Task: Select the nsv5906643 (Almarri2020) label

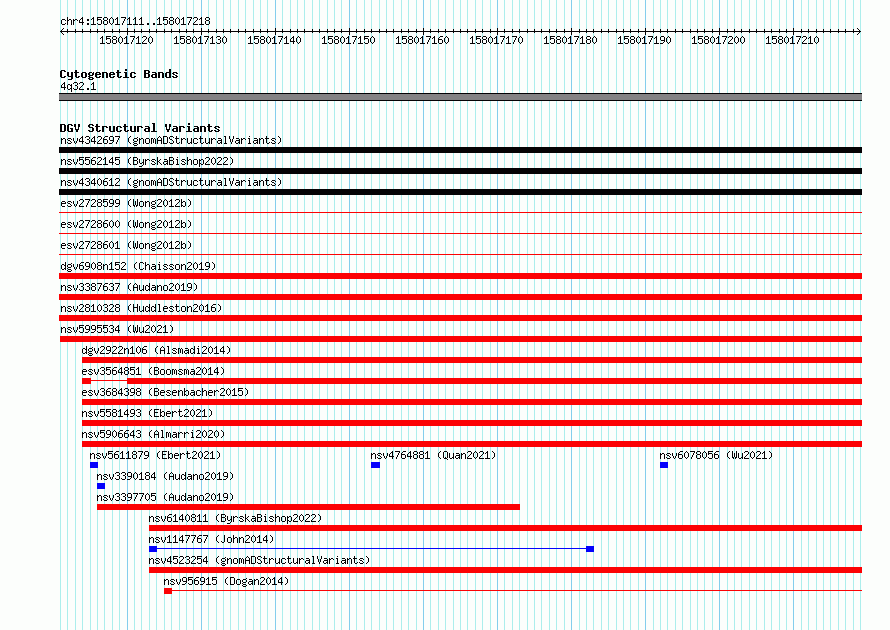Action: [x=153, y=434]
